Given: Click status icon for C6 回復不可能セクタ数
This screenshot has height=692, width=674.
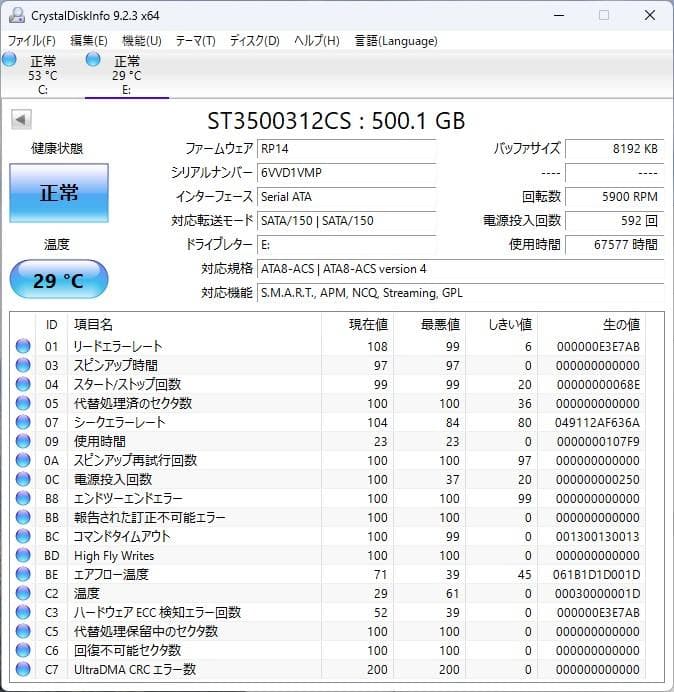Looking at the screenshot, I should [x=23, y=650].
